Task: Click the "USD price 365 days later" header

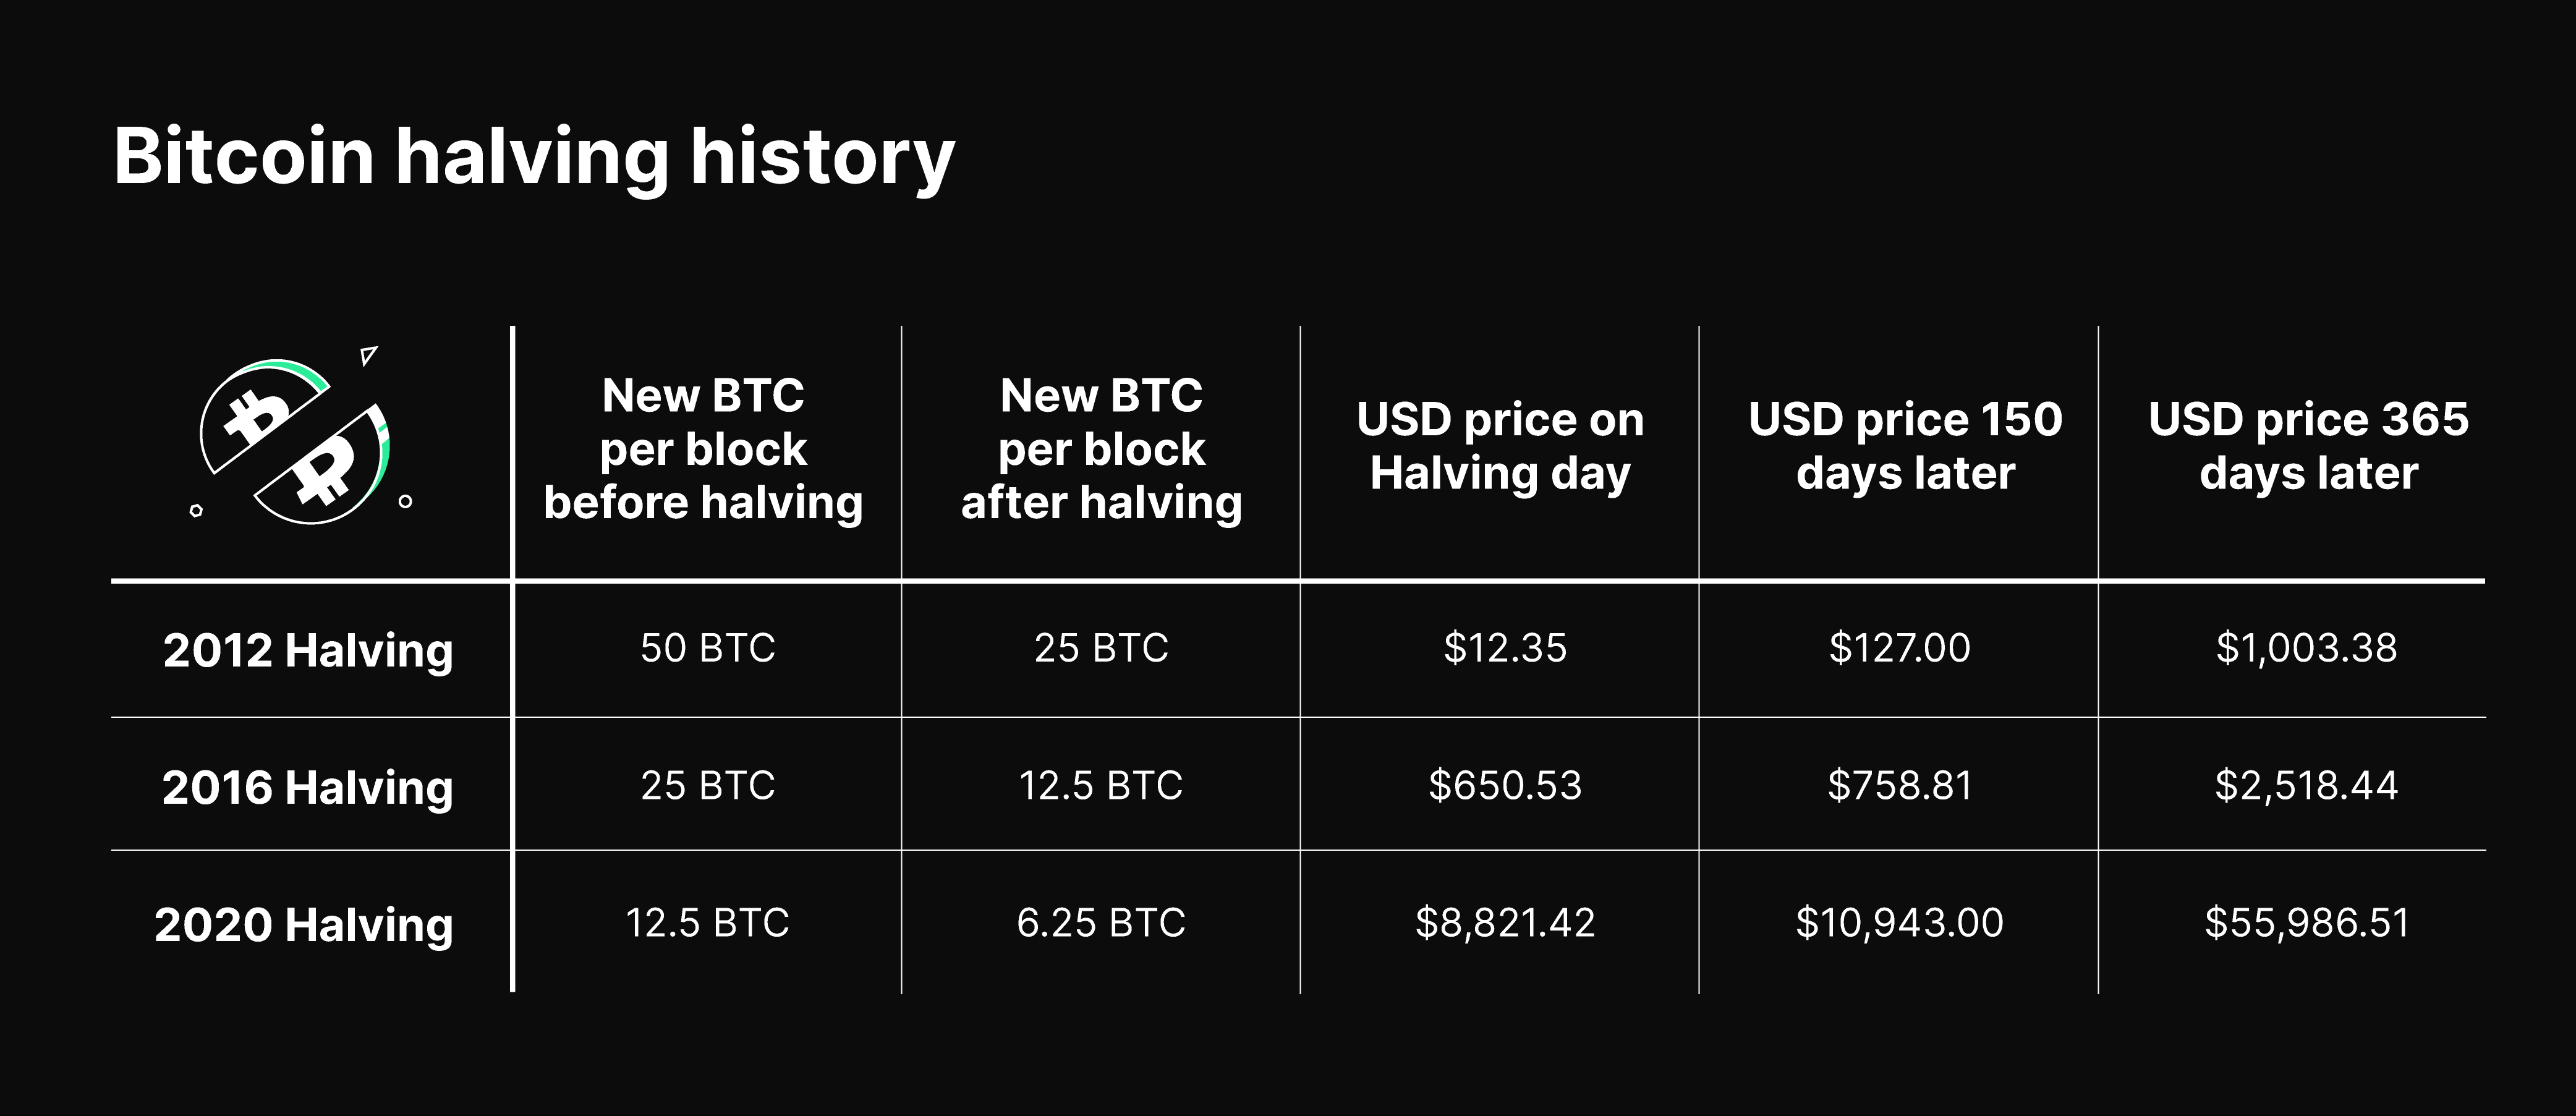Action: 2308,446
